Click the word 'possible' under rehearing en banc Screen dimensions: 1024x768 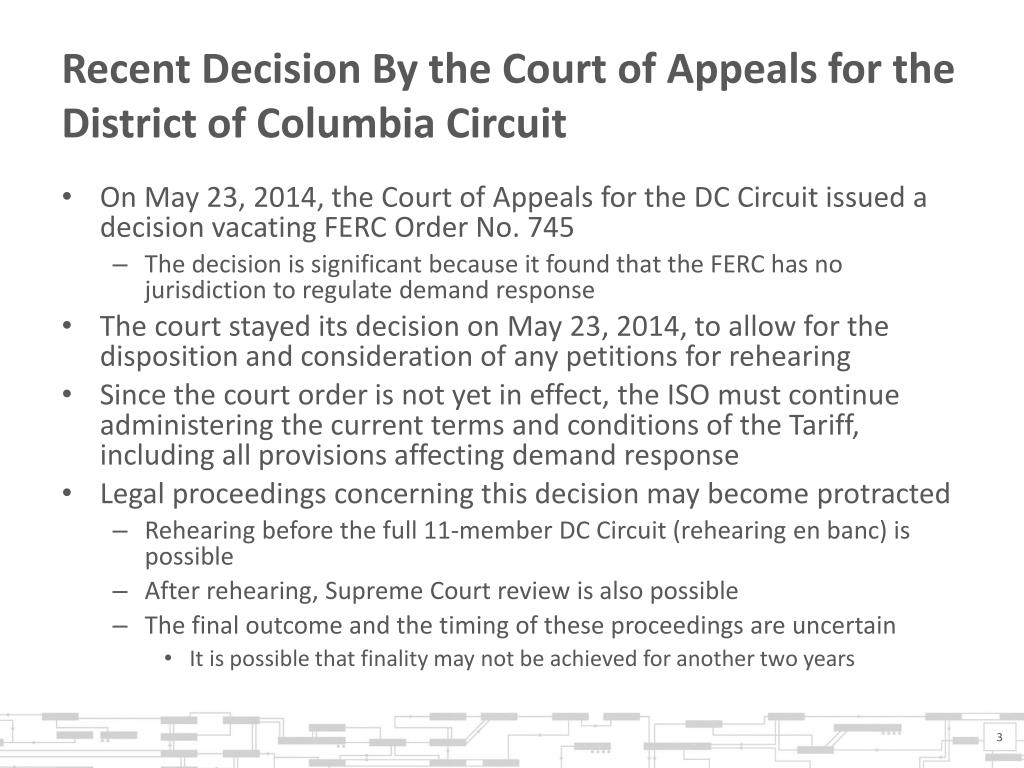[x=189, y=557]
